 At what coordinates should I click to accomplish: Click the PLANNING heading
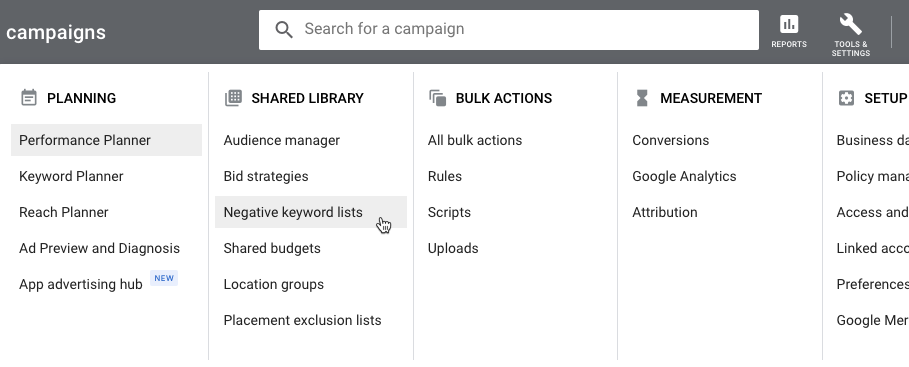click(81, 99)
